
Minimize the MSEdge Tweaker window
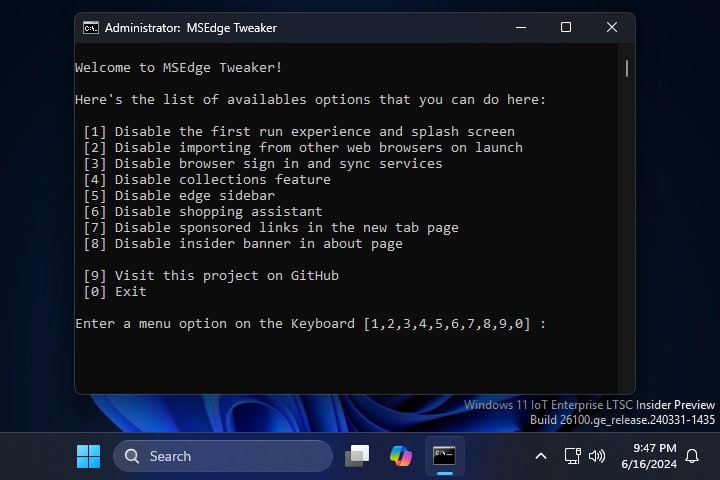[x=520, y=28]
